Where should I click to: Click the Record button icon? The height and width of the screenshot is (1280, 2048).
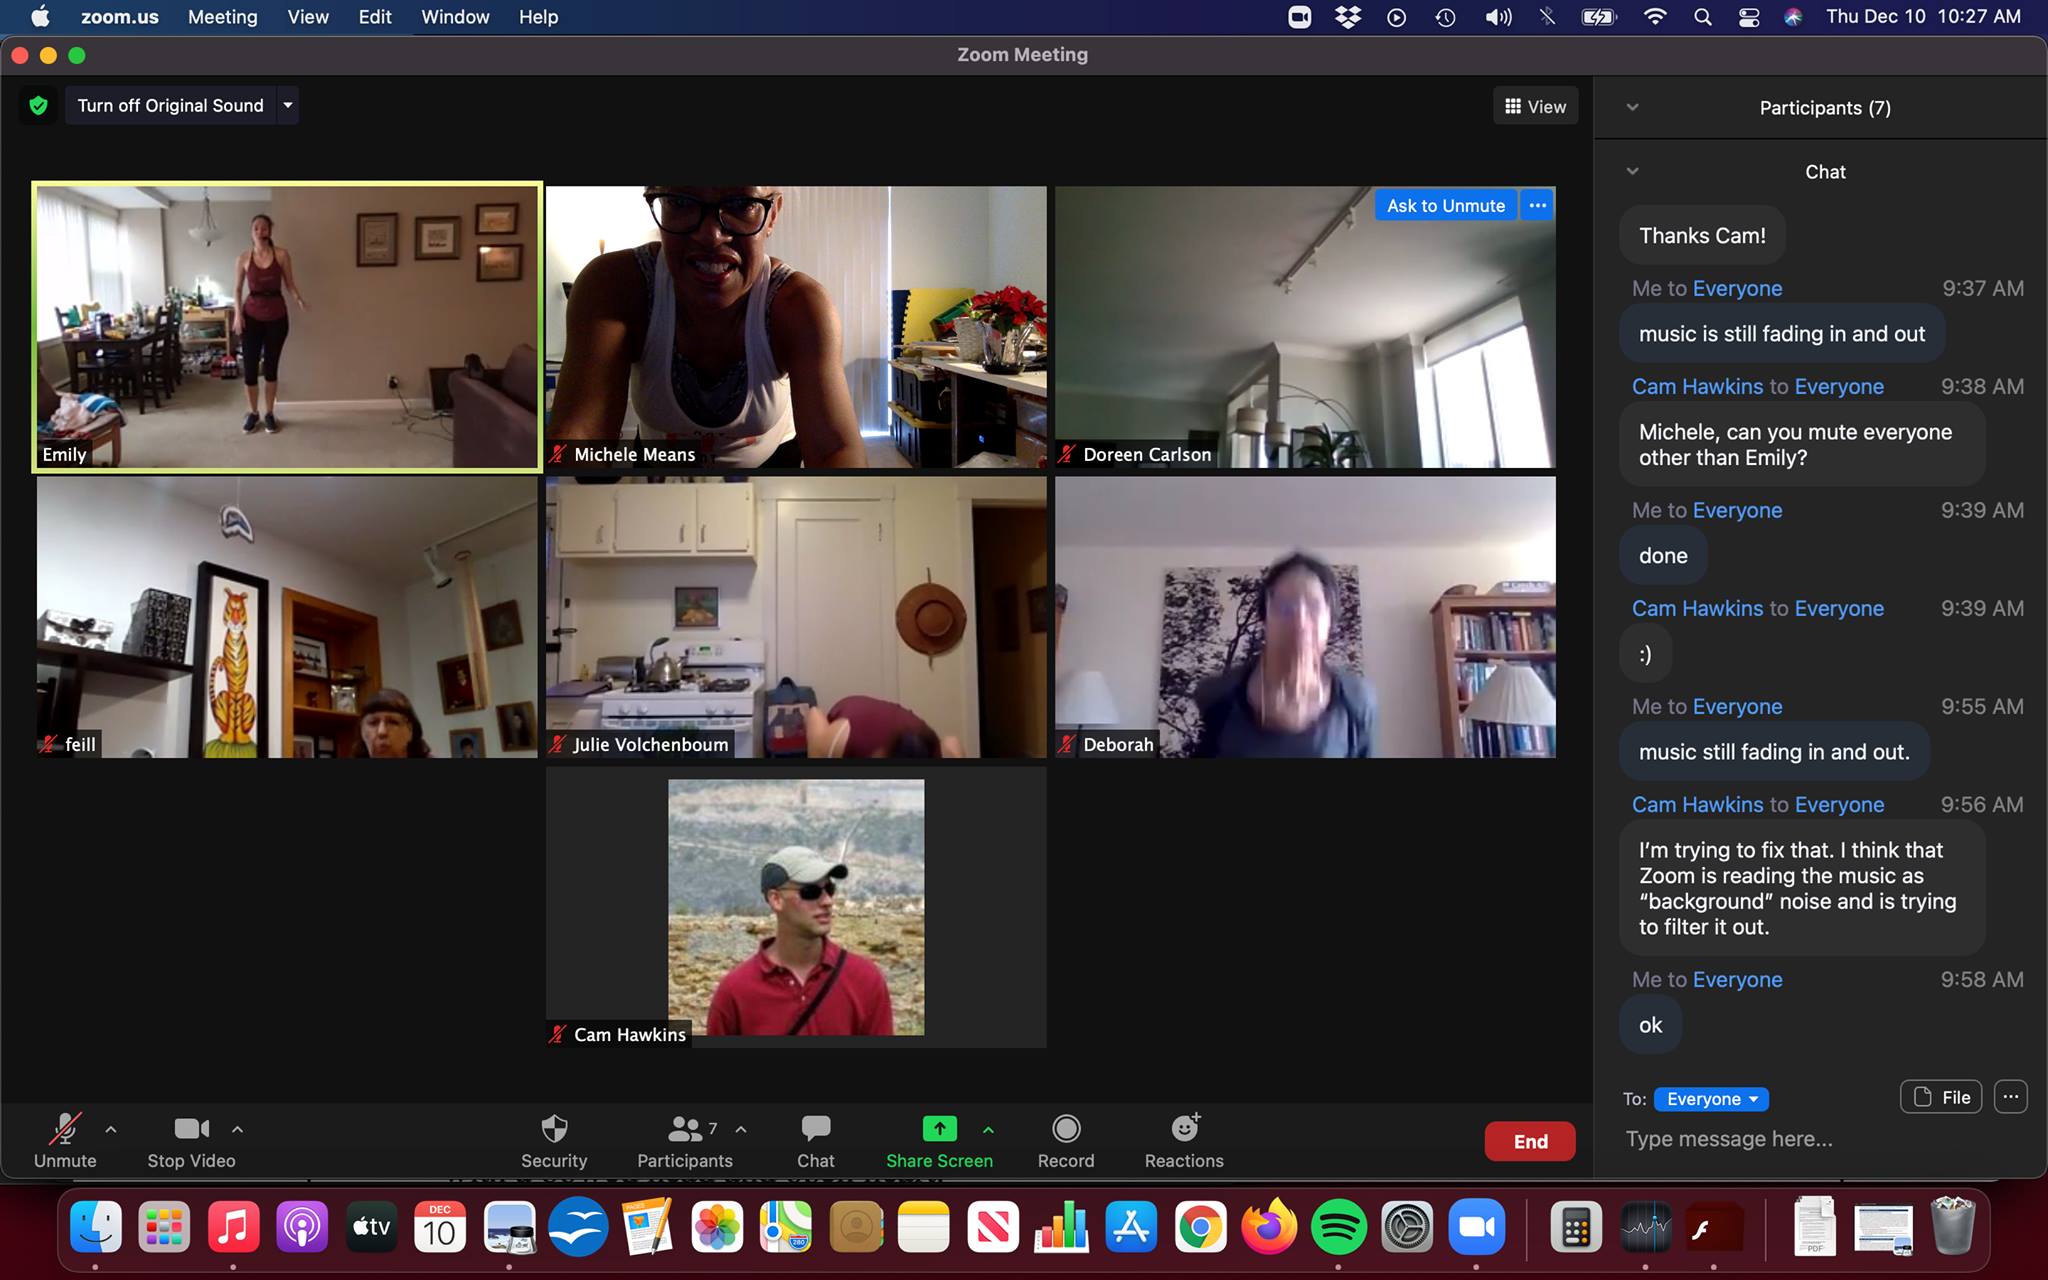click(1066, 1130)
